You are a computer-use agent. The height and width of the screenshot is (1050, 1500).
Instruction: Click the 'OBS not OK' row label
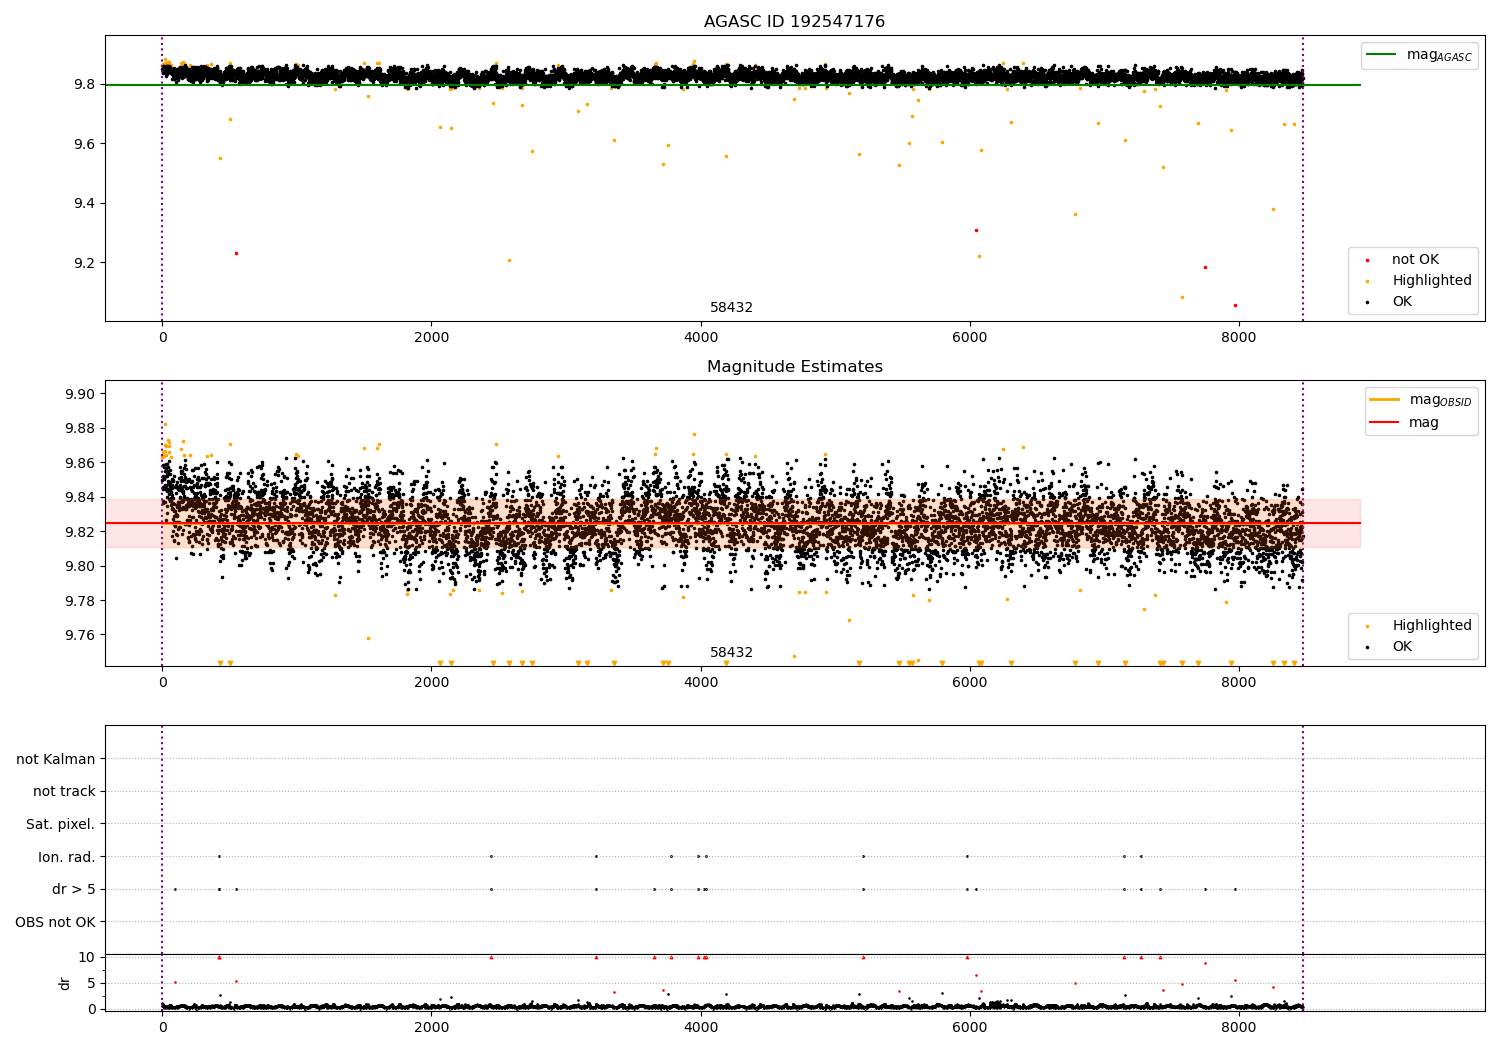pos(56,922)
